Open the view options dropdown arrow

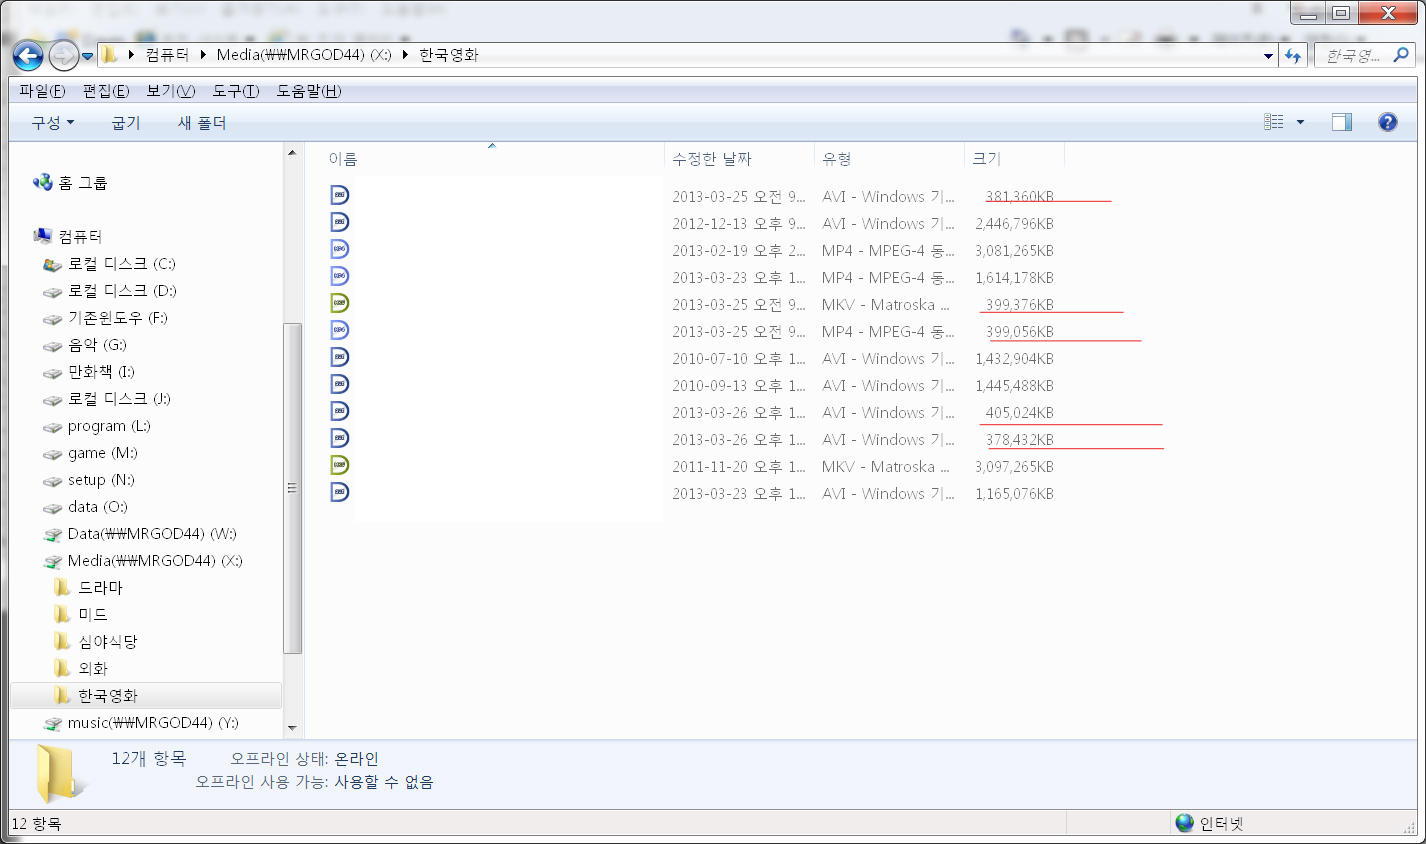tap(1300, 122)
